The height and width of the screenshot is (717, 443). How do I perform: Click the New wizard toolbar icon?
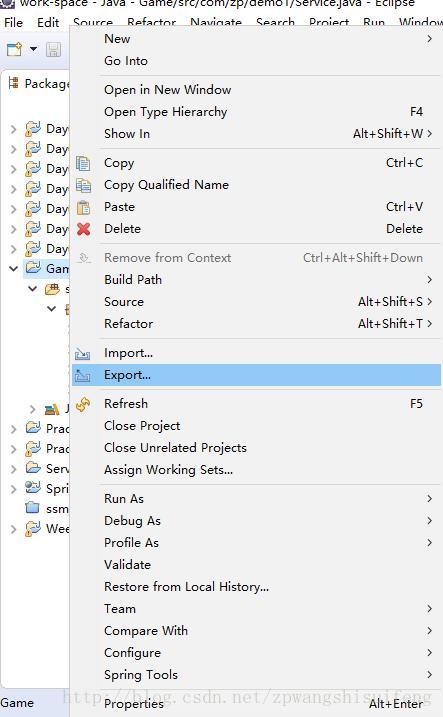(14, 49)
